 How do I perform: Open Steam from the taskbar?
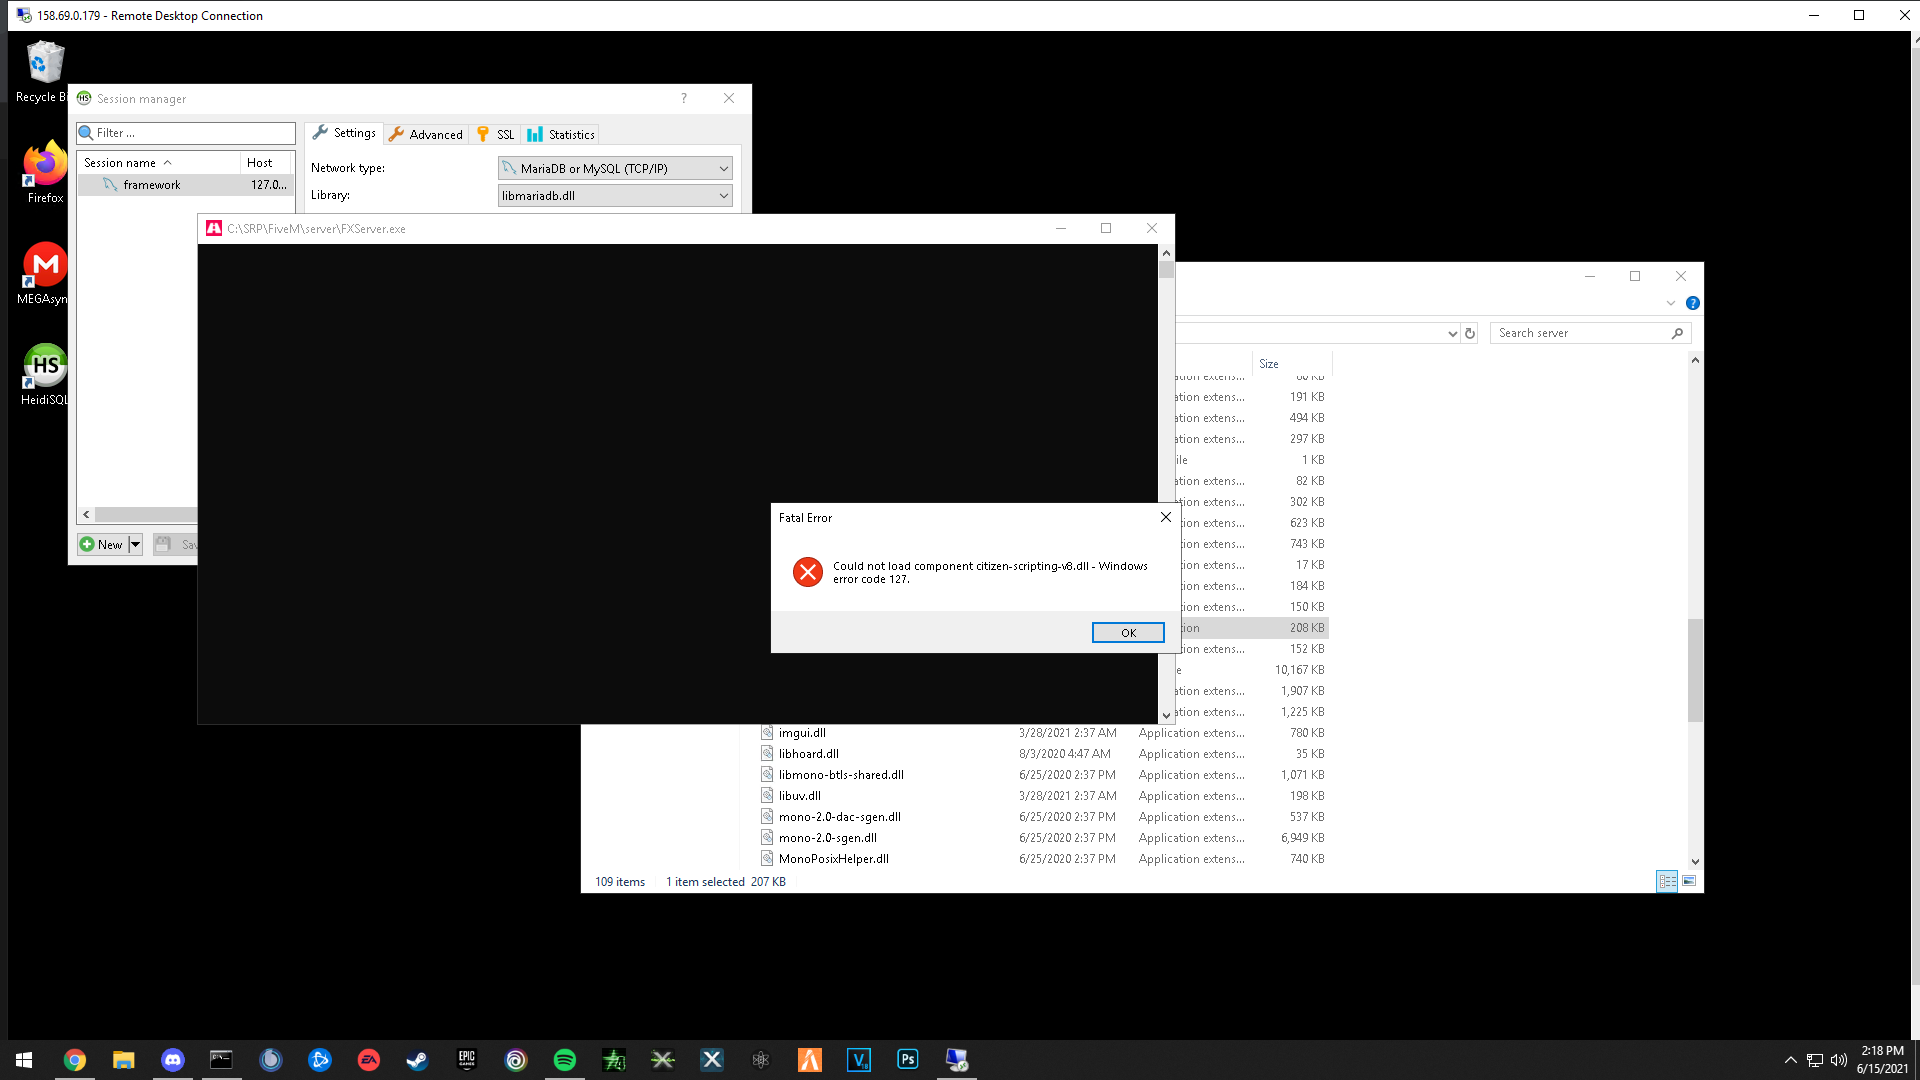tap(417, 1059)
